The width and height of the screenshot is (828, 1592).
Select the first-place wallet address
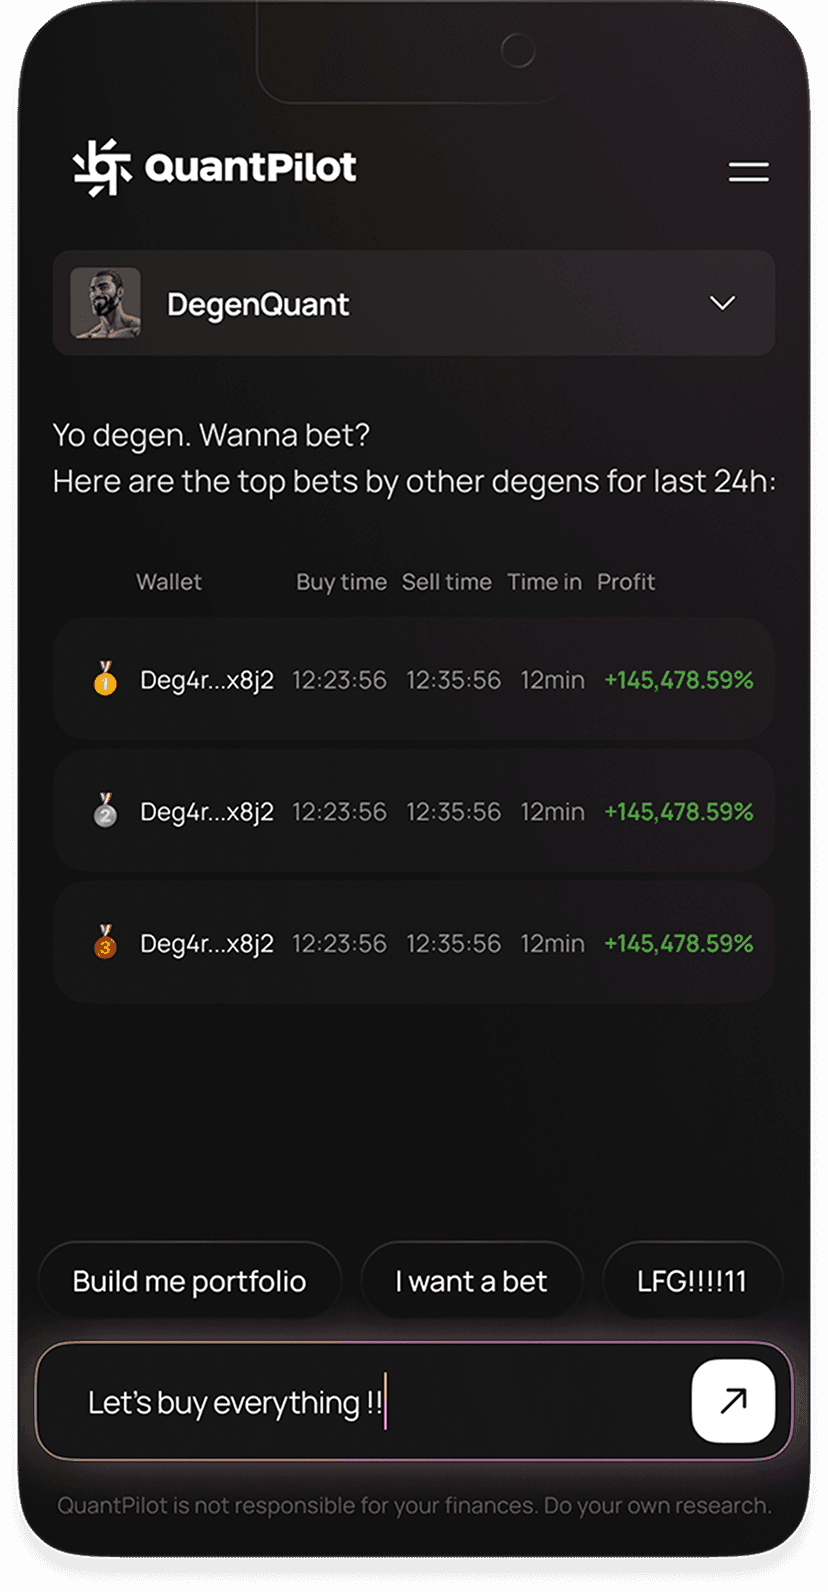click(206, 680)
